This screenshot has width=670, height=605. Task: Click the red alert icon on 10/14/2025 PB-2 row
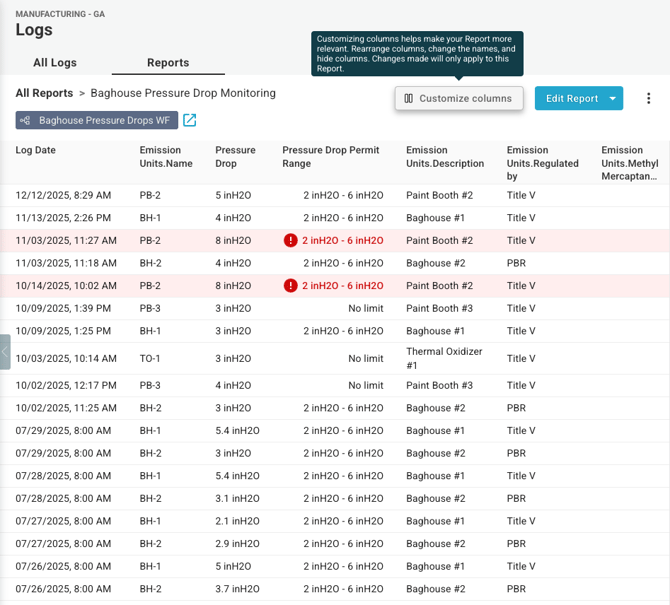(x=290, y=286)
